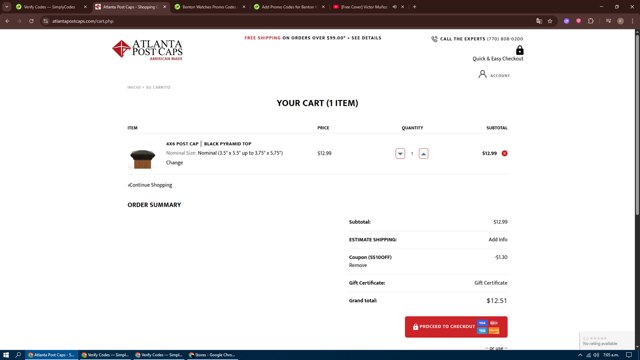Show hidden system tray icons chevron
The width and height of the screenshot is (640, 360).
(580, 355)
